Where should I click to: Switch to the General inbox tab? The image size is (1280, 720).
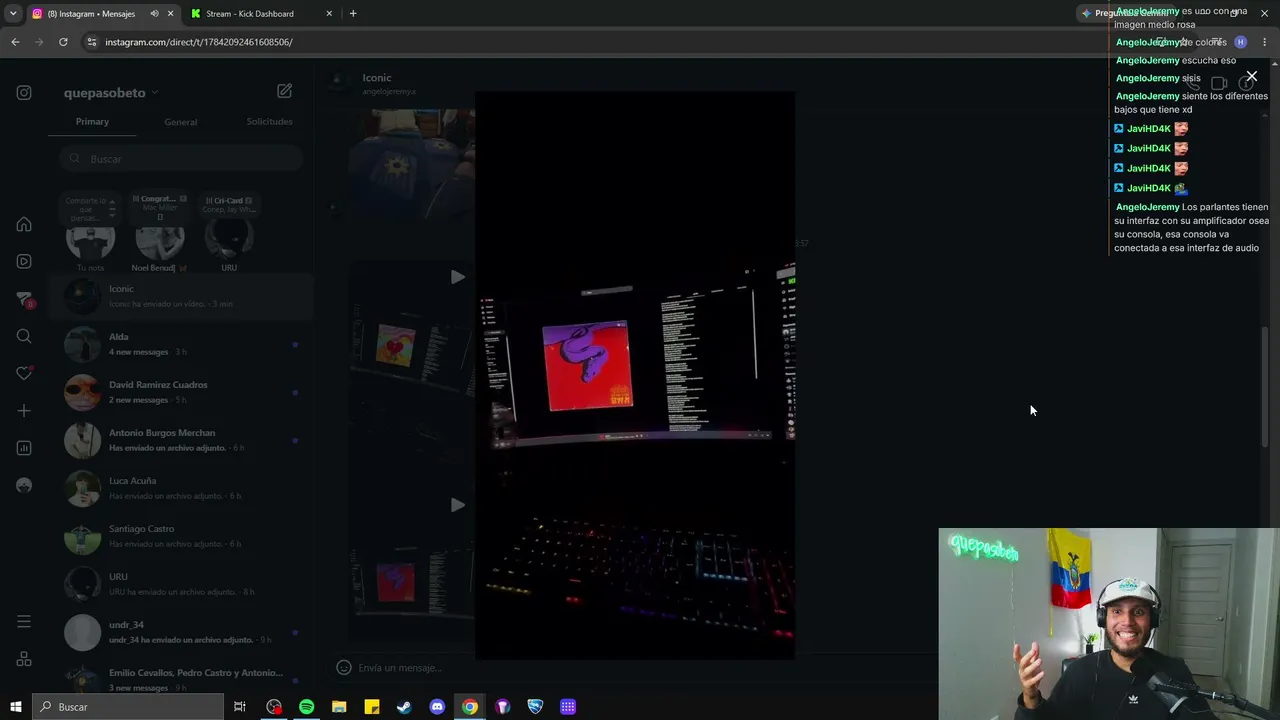(x=180, y=122)
